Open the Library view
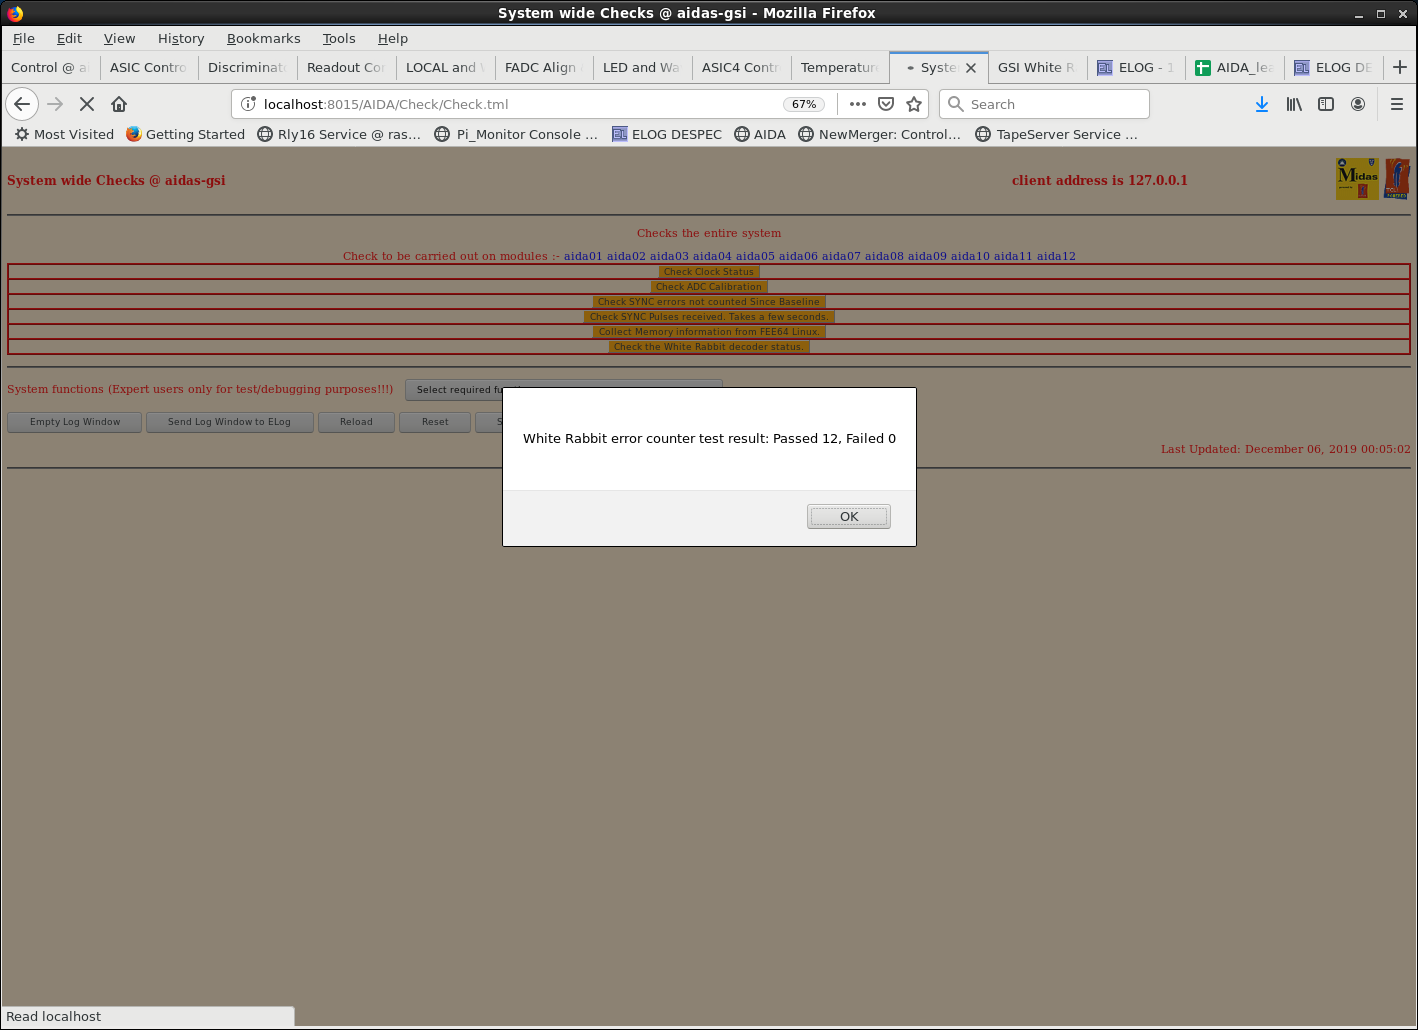This screenshot has width=1418, height=1030. click(1294, 104)
